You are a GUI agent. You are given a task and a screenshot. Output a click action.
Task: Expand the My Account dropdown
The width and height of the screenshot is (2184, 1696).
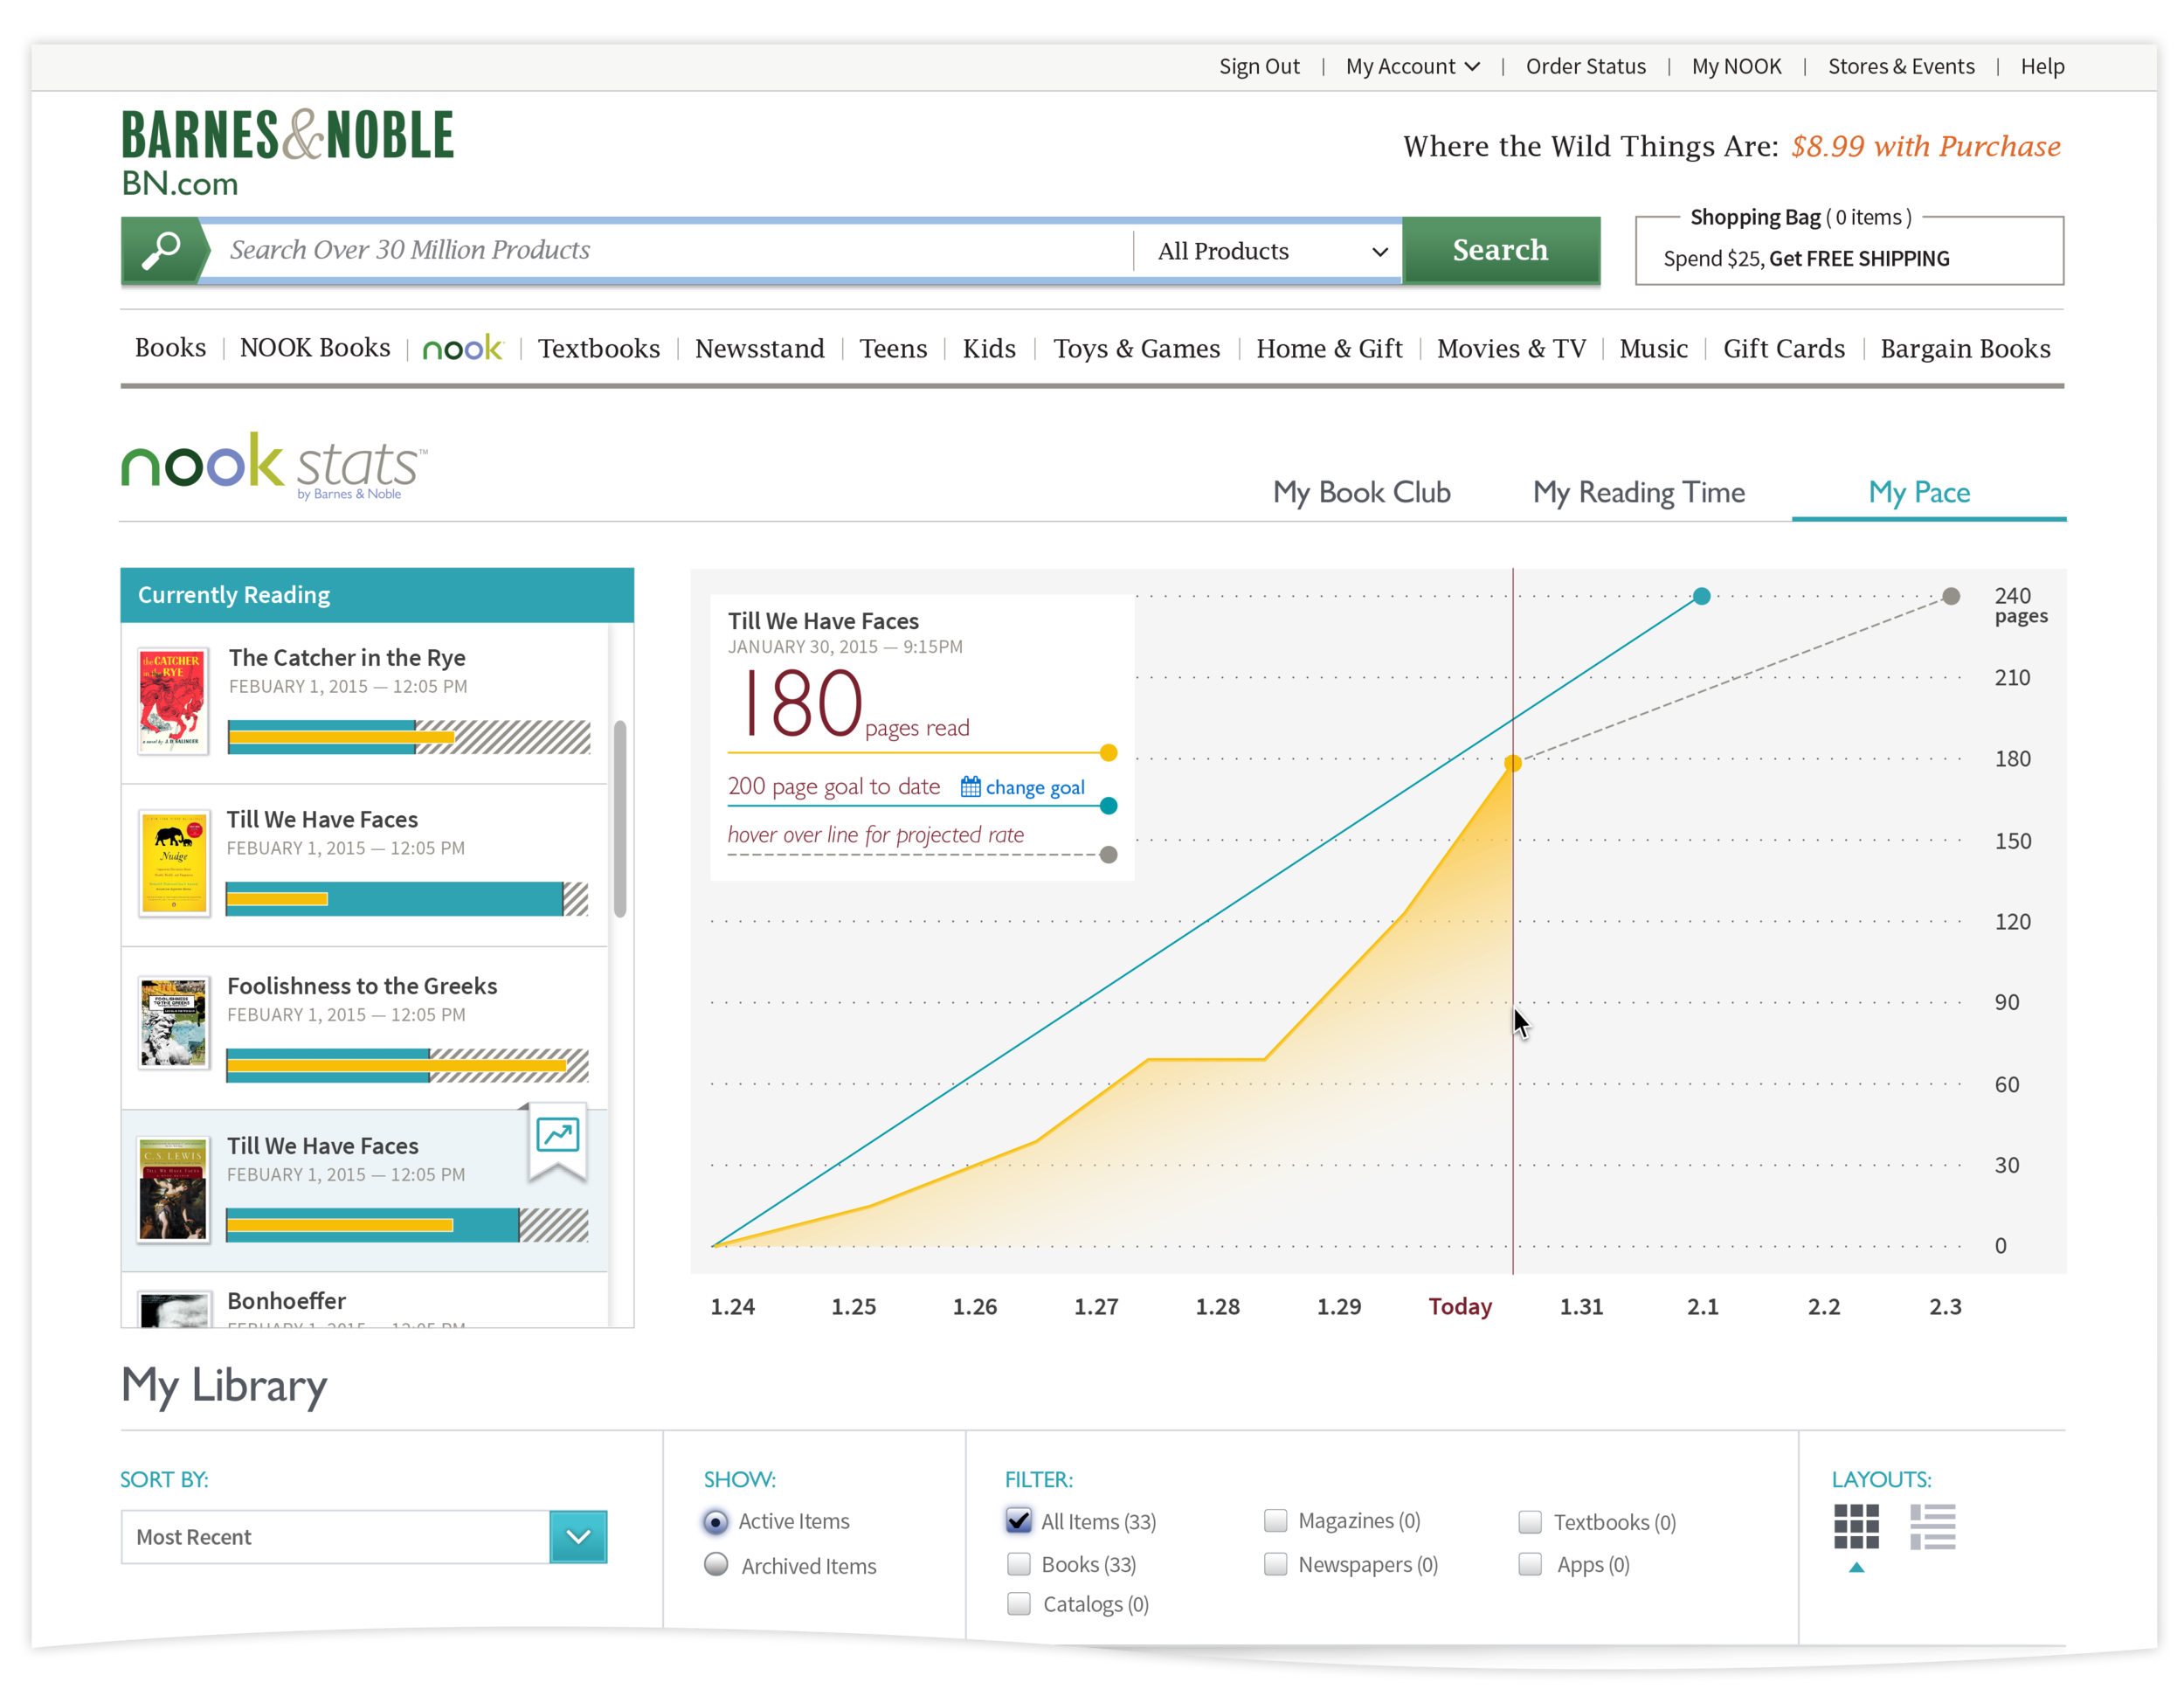click(x=1412, y=66)
